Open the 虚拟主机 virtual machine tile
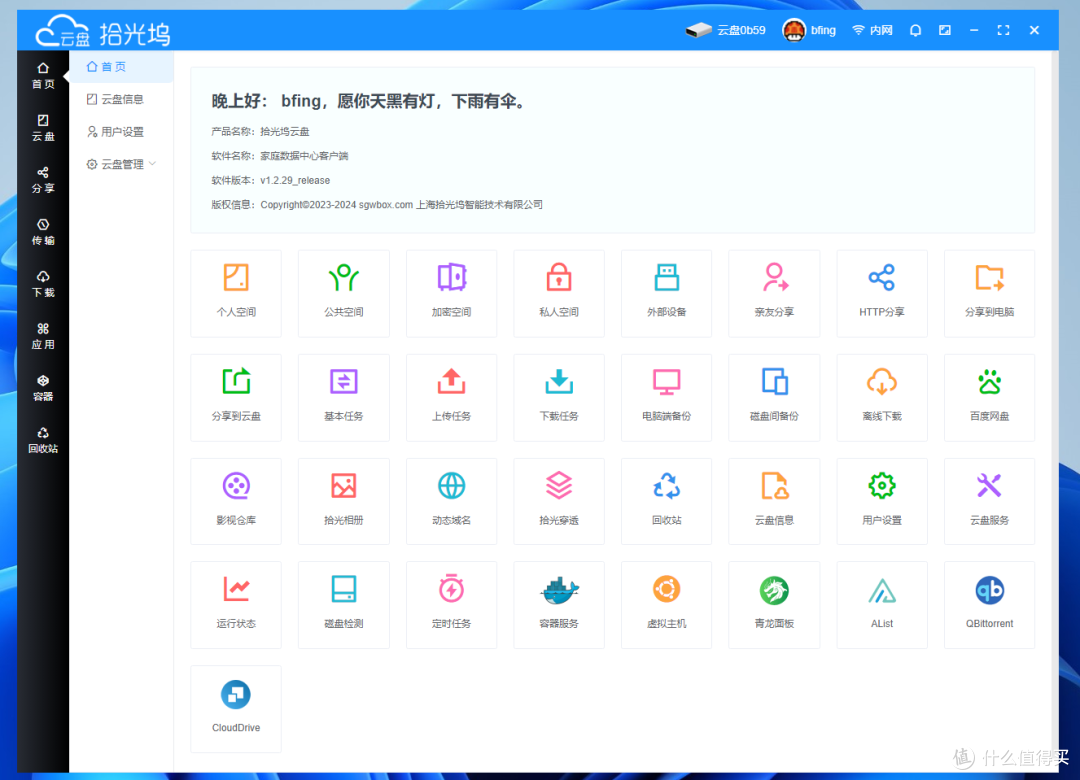1080x780 pixels. click(666, 604)
